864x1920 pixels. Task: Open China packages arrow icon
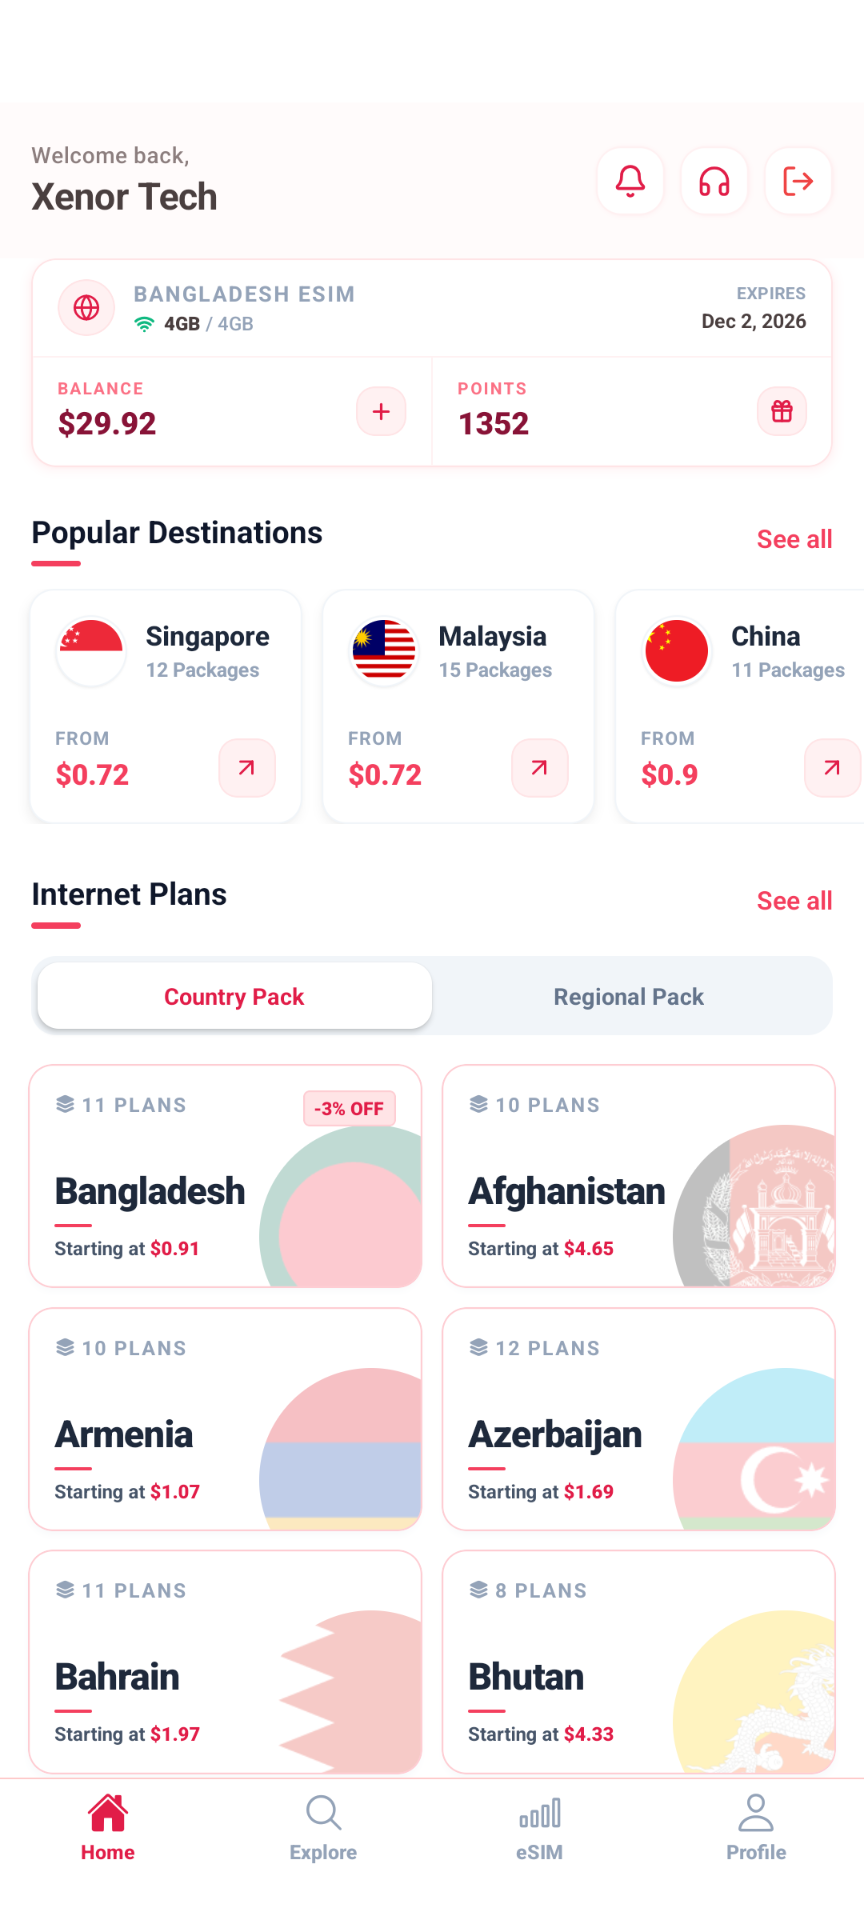coord(832,768)
